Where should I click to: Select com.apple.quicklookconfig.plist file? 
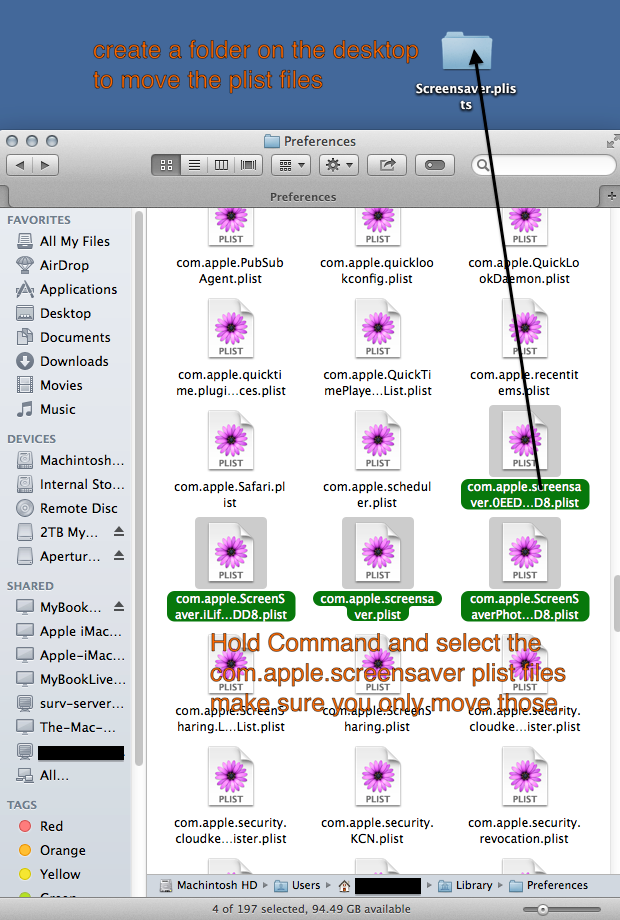(377, 246)
